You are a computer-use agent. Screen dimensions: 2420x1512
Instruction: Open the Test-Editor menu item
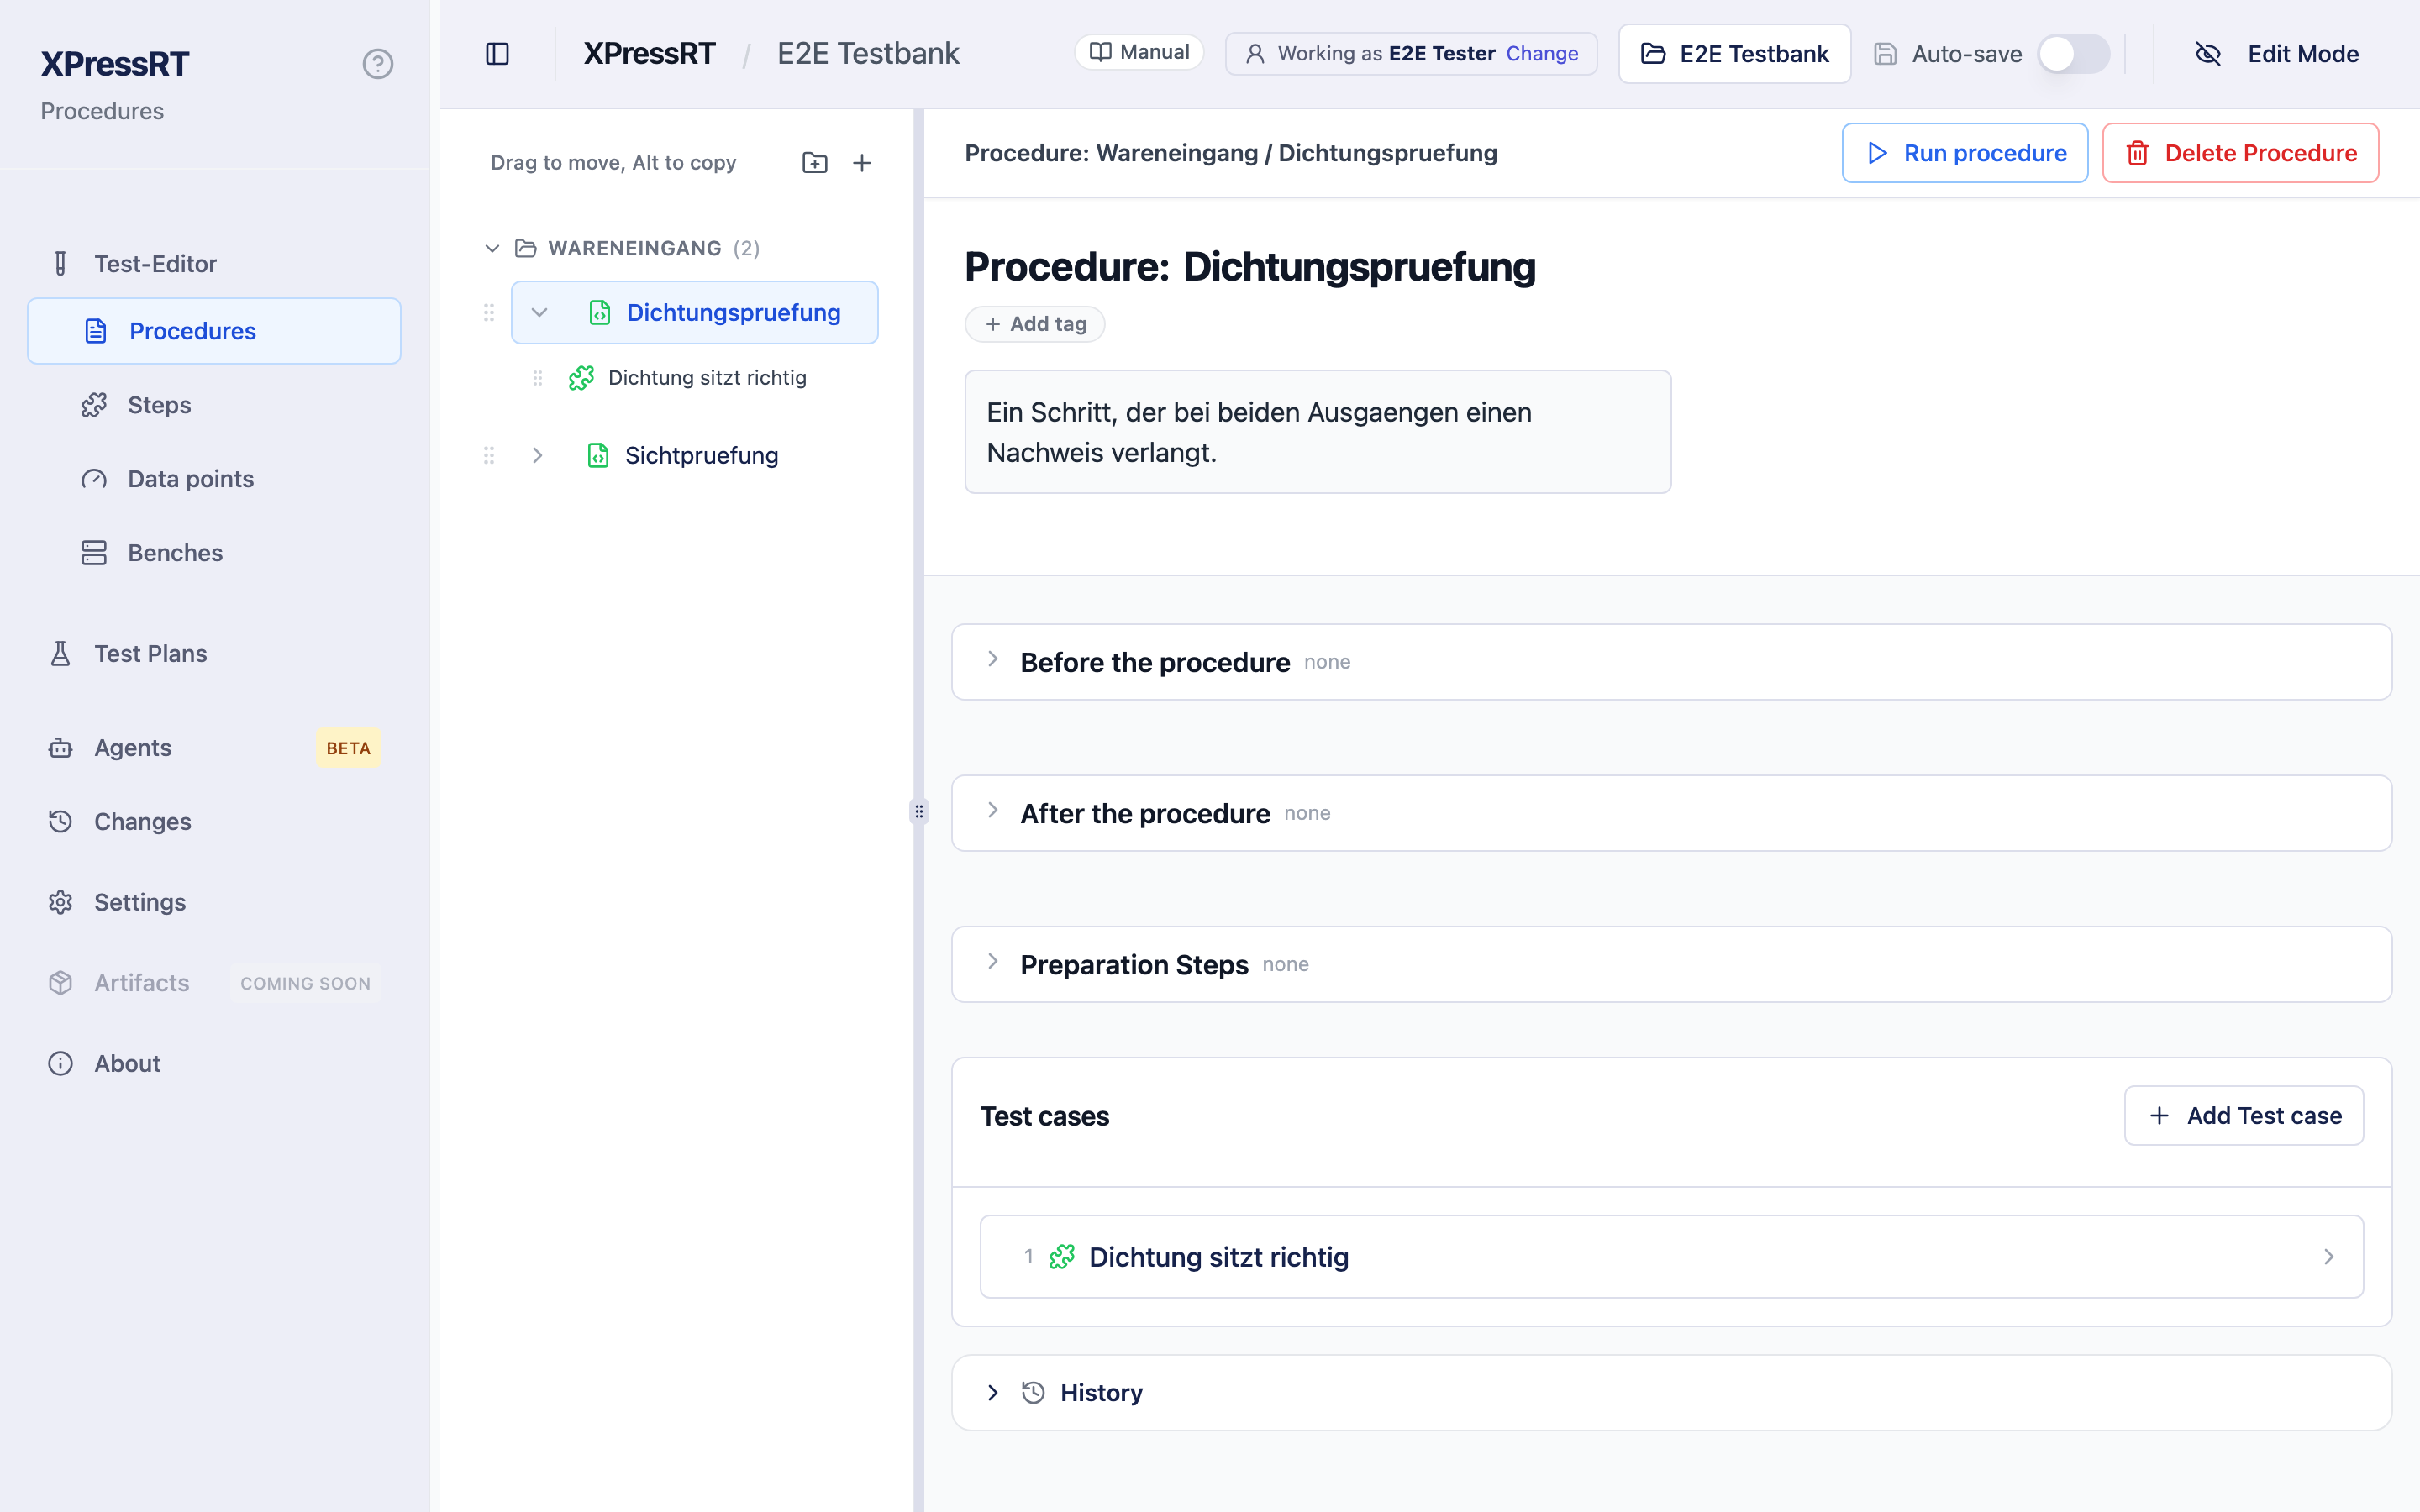[x=214, y=264]
